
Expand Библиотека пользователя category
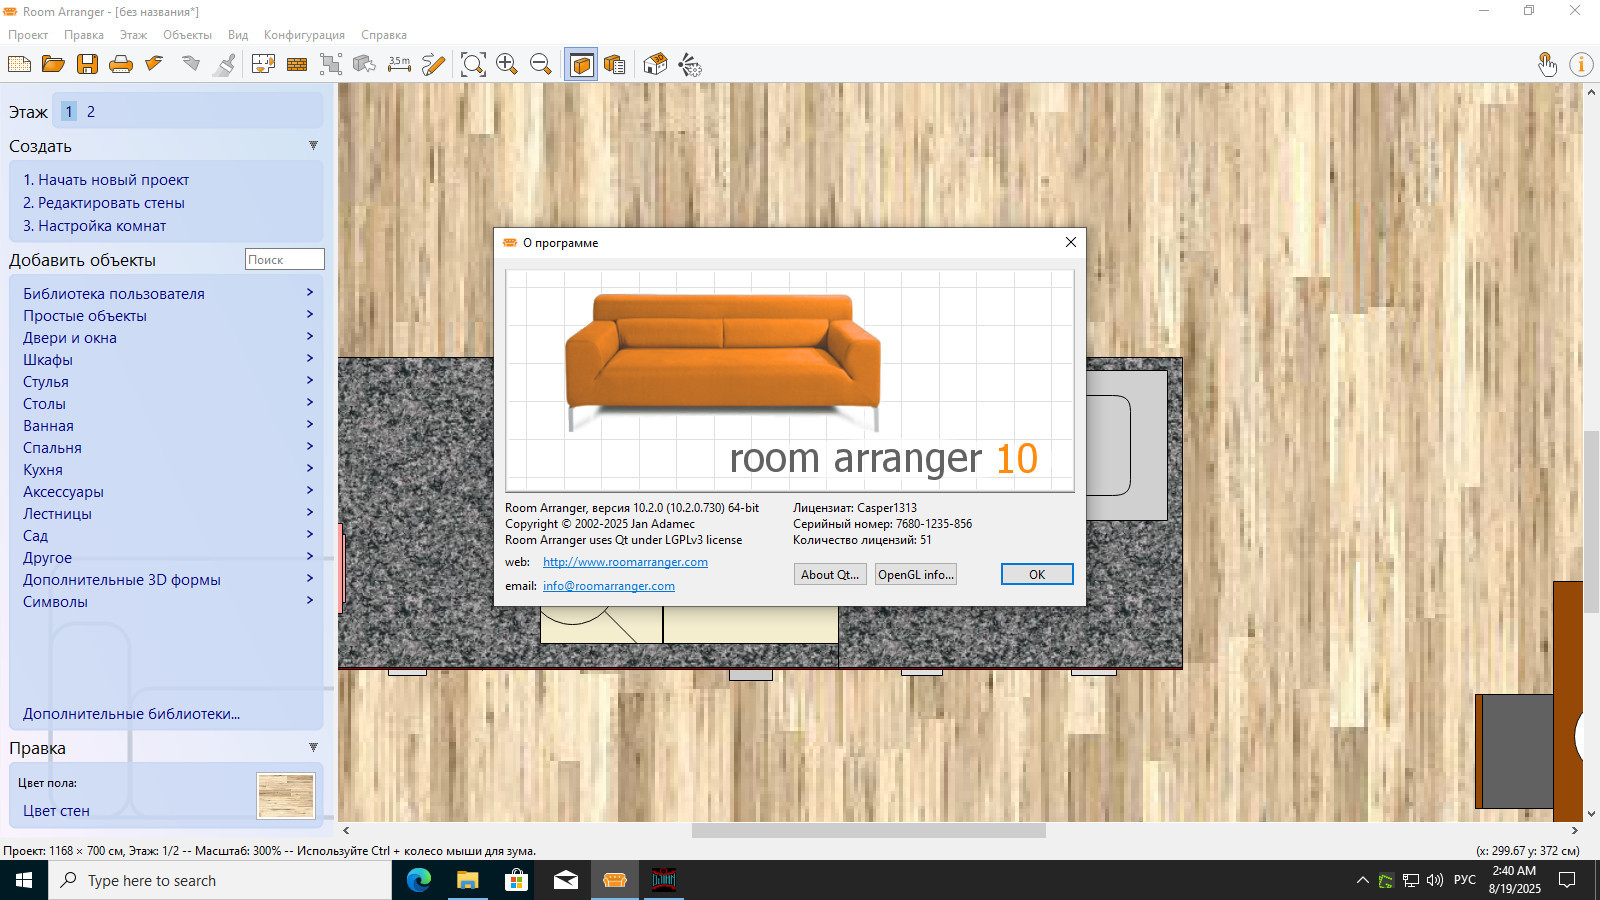coord(168,293)
